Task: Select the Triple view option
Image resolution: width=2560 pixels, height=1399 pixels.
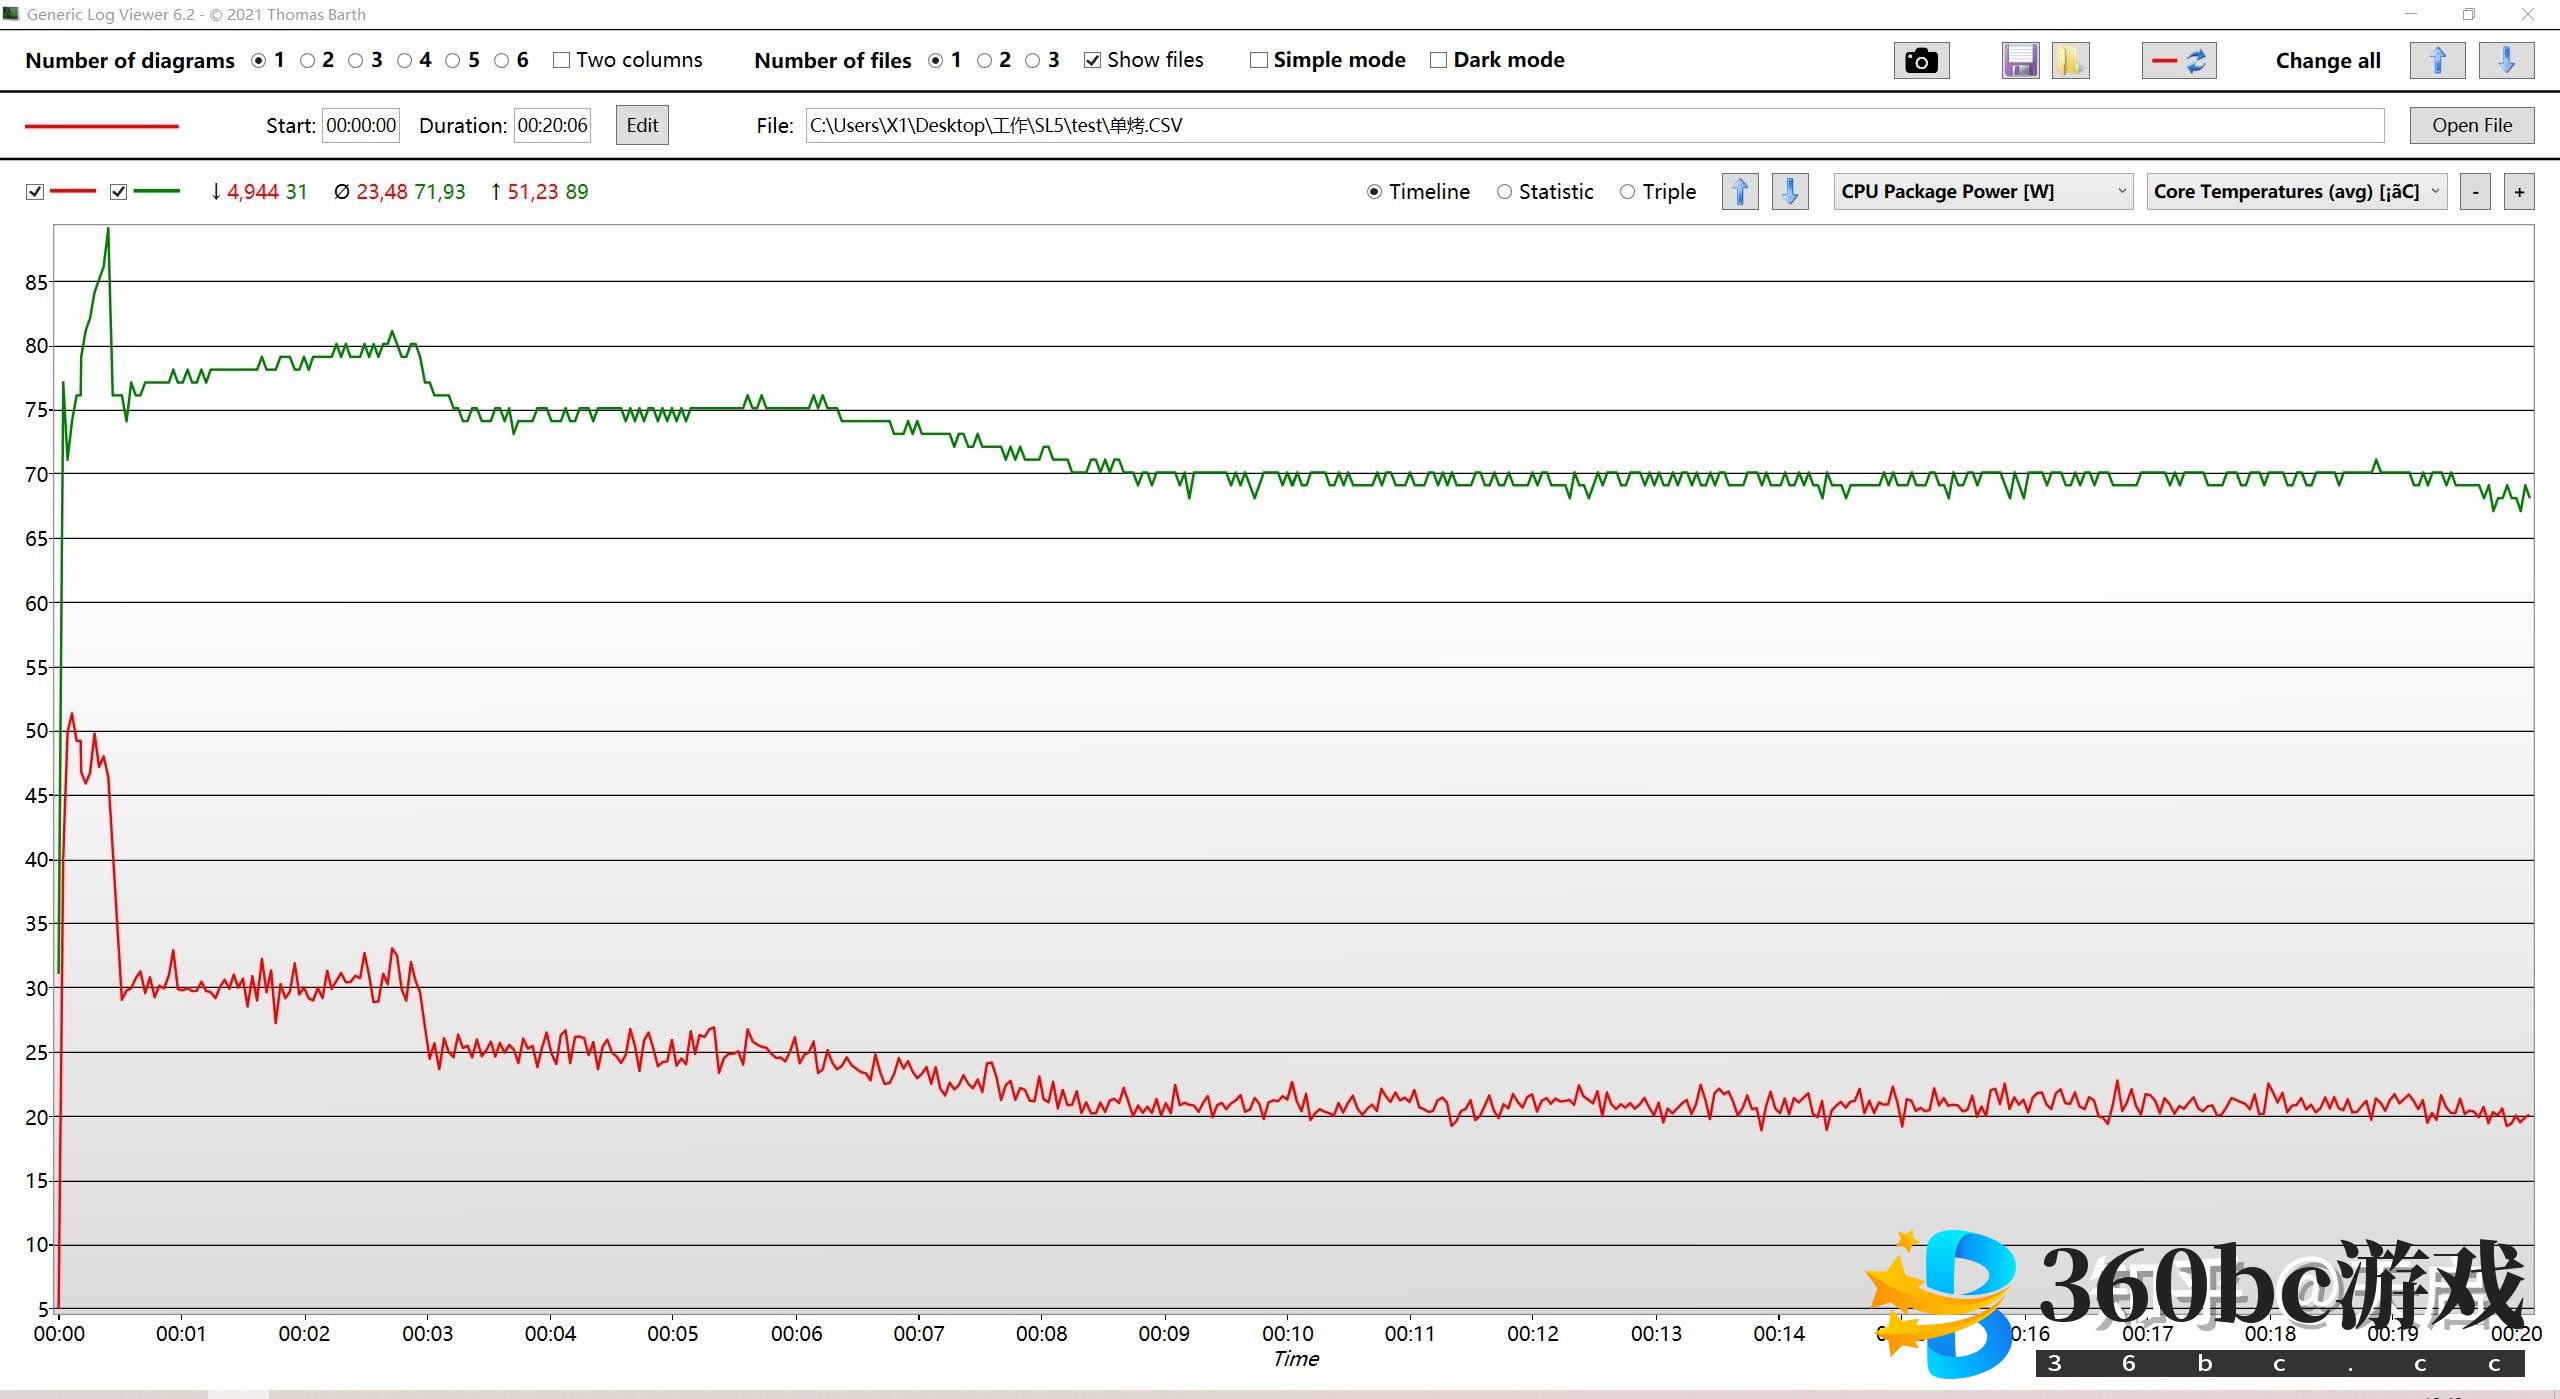Action: point(1627,192)
